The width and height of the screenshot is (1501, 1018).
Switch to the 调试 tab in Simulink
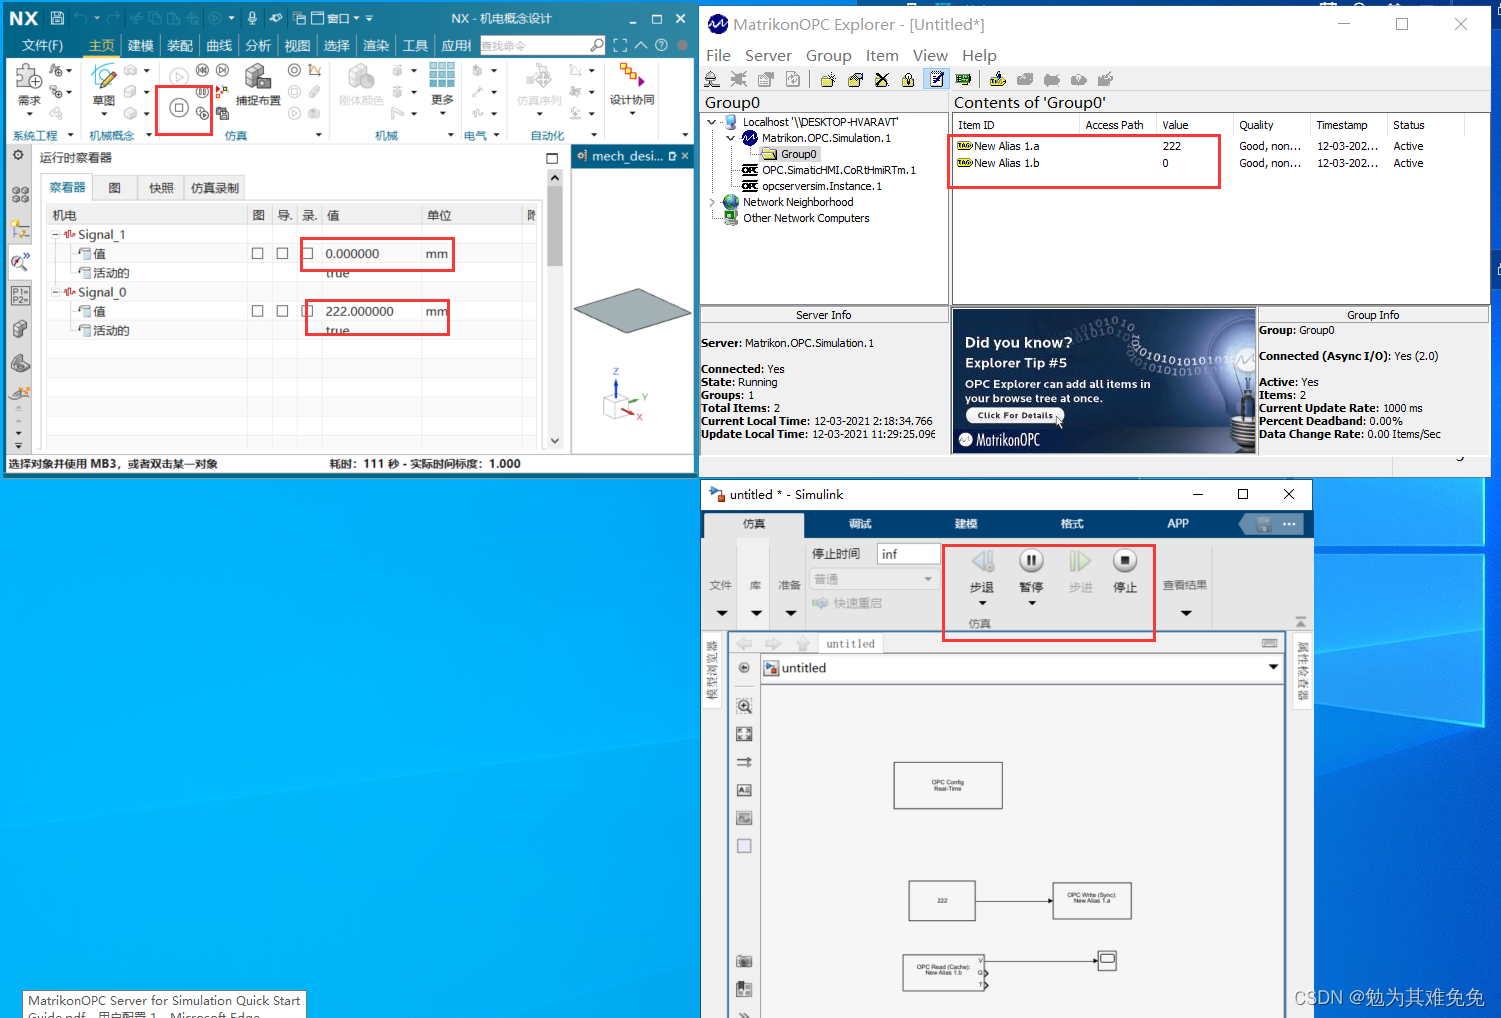point(860,523)
